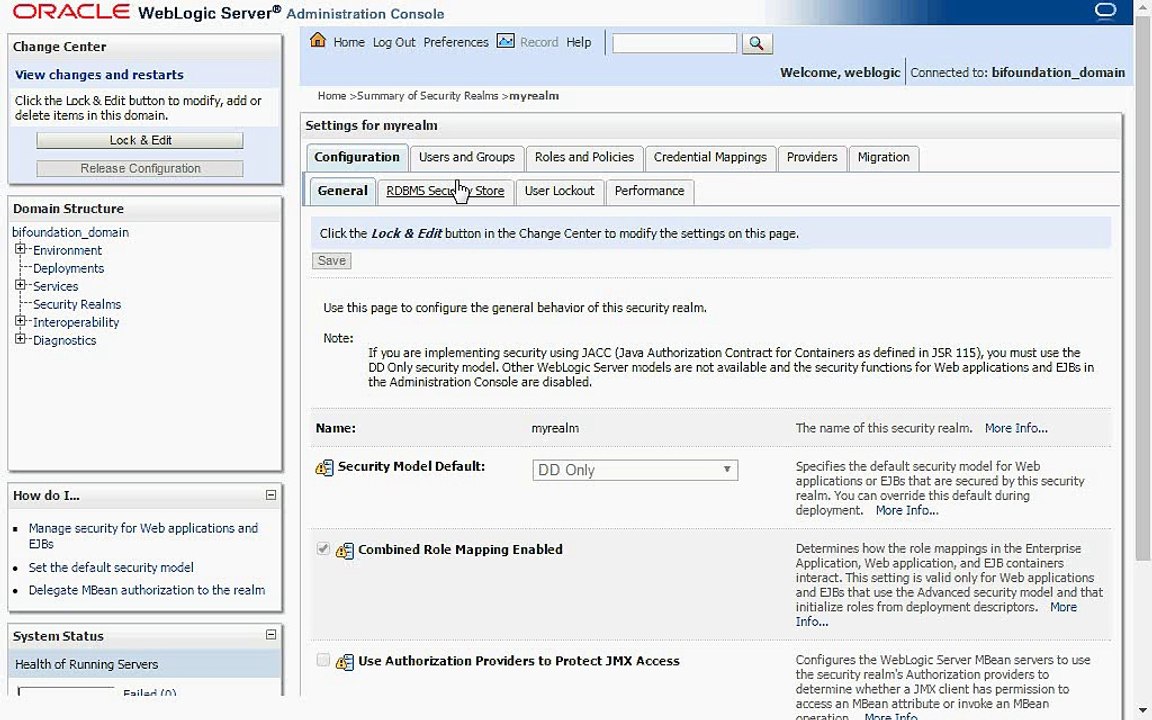Select Deployments in Domain Structure tree
Image resolution: width=1152 pixels, height=720 pixels.
(68, 269)
